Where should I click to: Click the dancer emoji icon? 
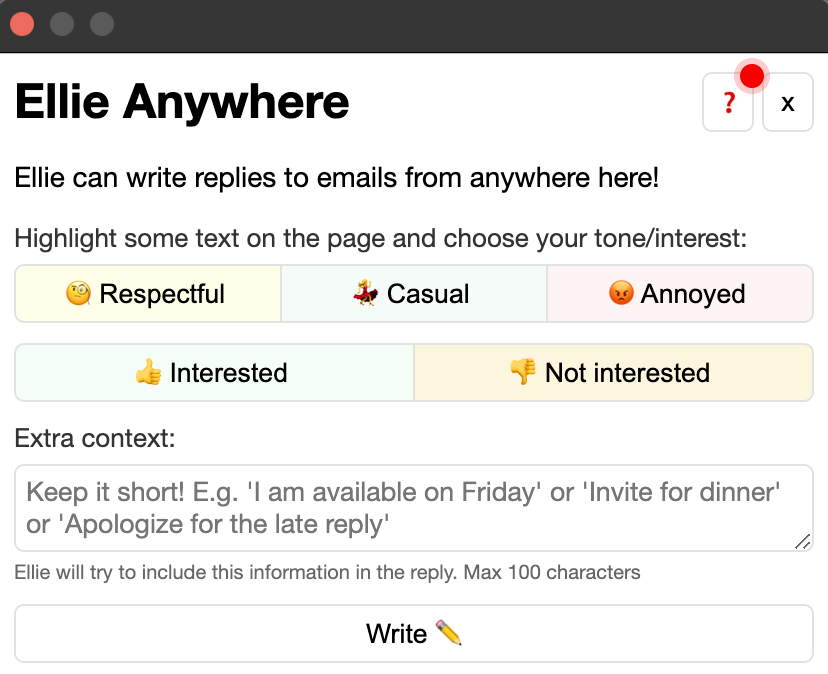366,294
